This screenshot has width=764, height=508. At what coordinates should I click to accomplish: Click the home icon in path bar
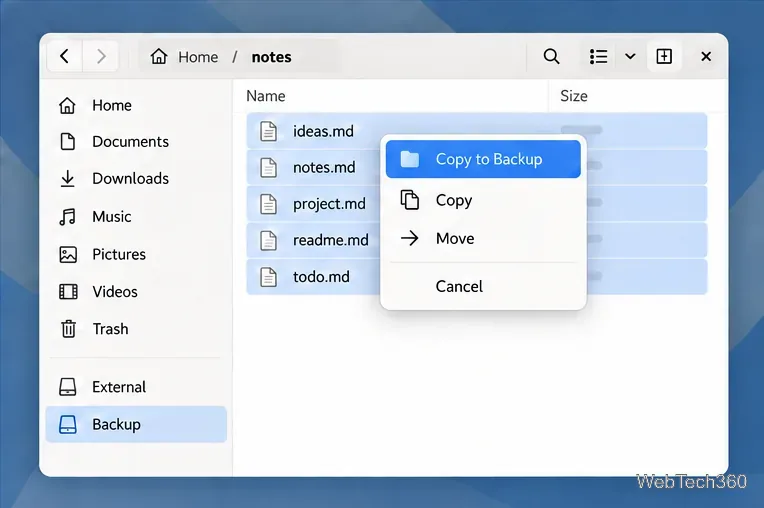click(x=159, y=56)
